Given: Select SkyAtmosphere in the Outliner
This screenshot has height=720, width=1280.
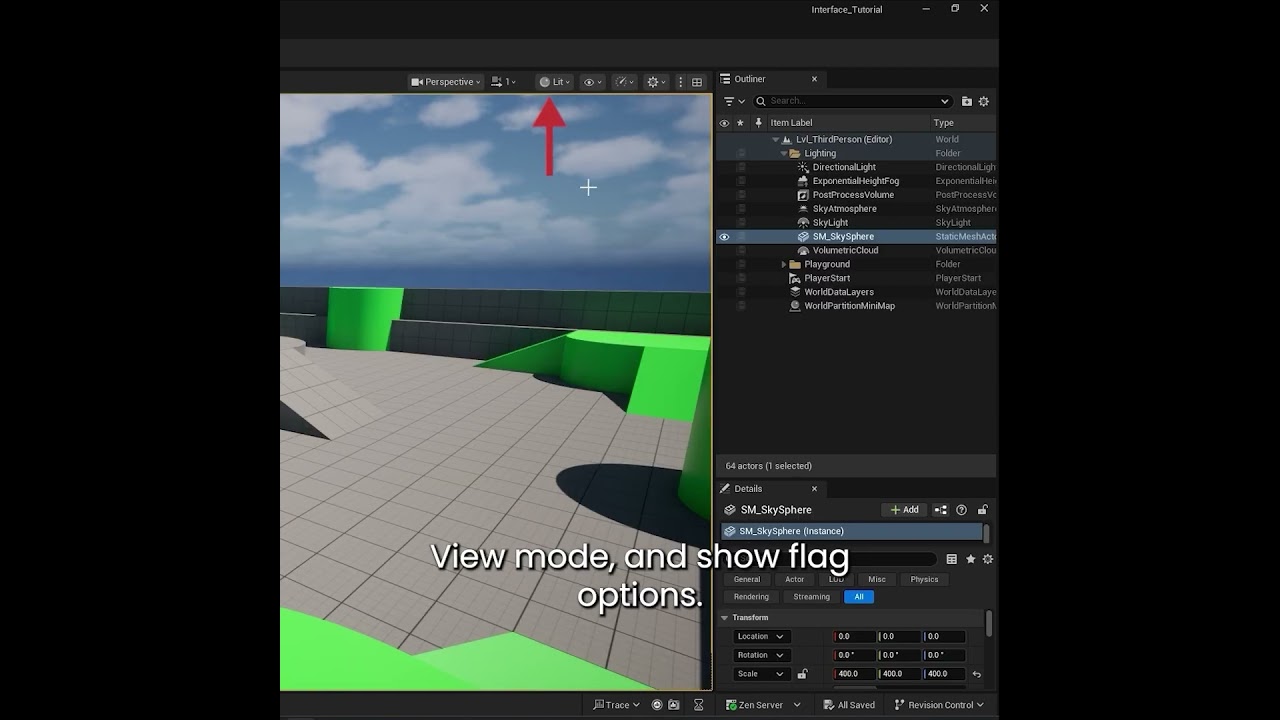Looking at the screenshot, I should [844, 209].
